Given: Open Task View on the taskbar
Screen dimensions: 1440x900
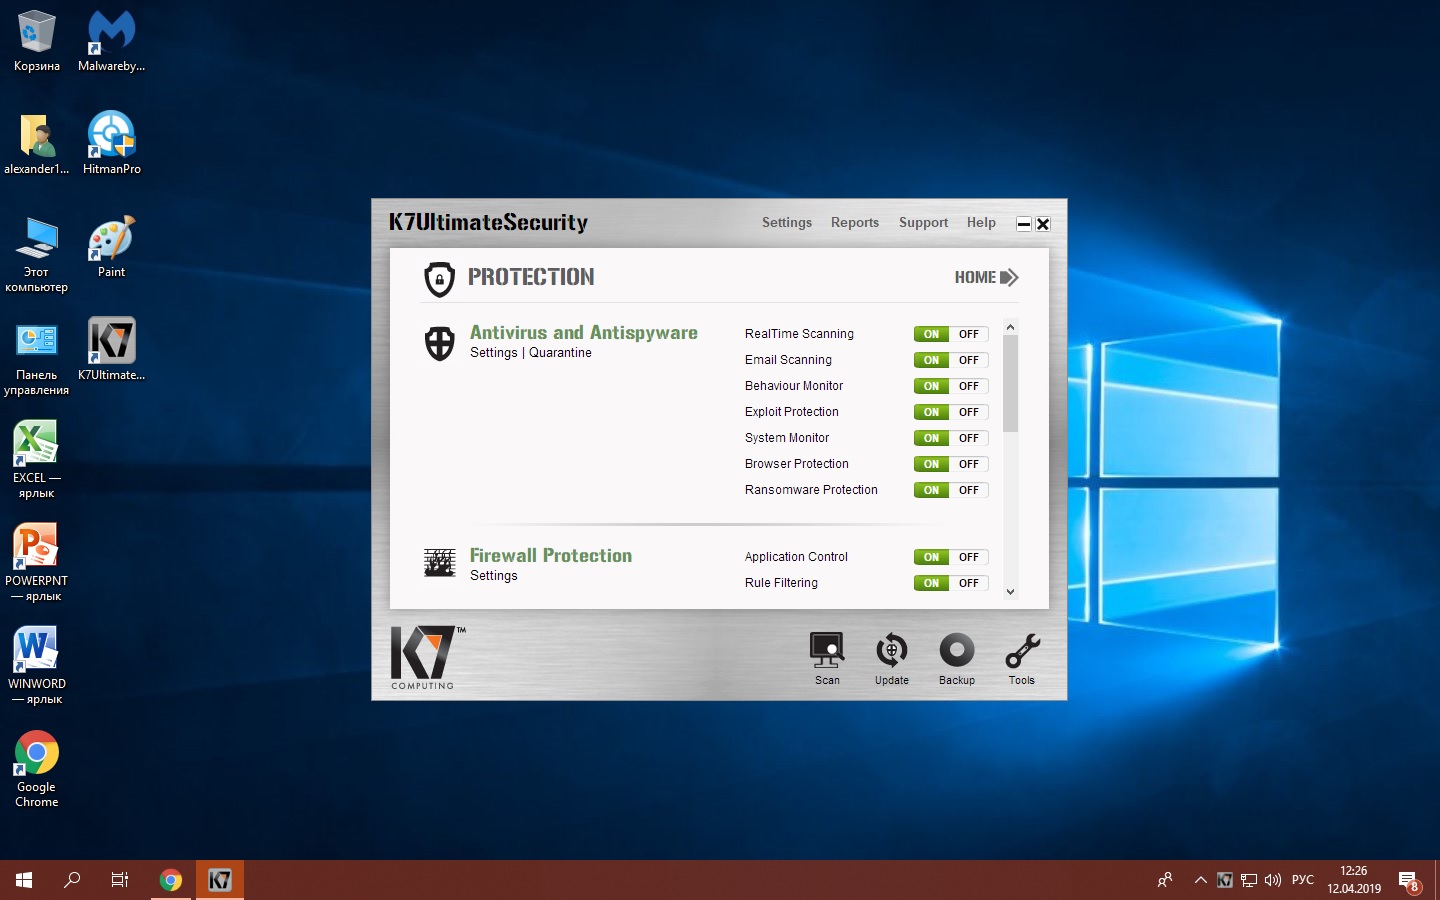Looking at the screenshot, I should [120, 880].
